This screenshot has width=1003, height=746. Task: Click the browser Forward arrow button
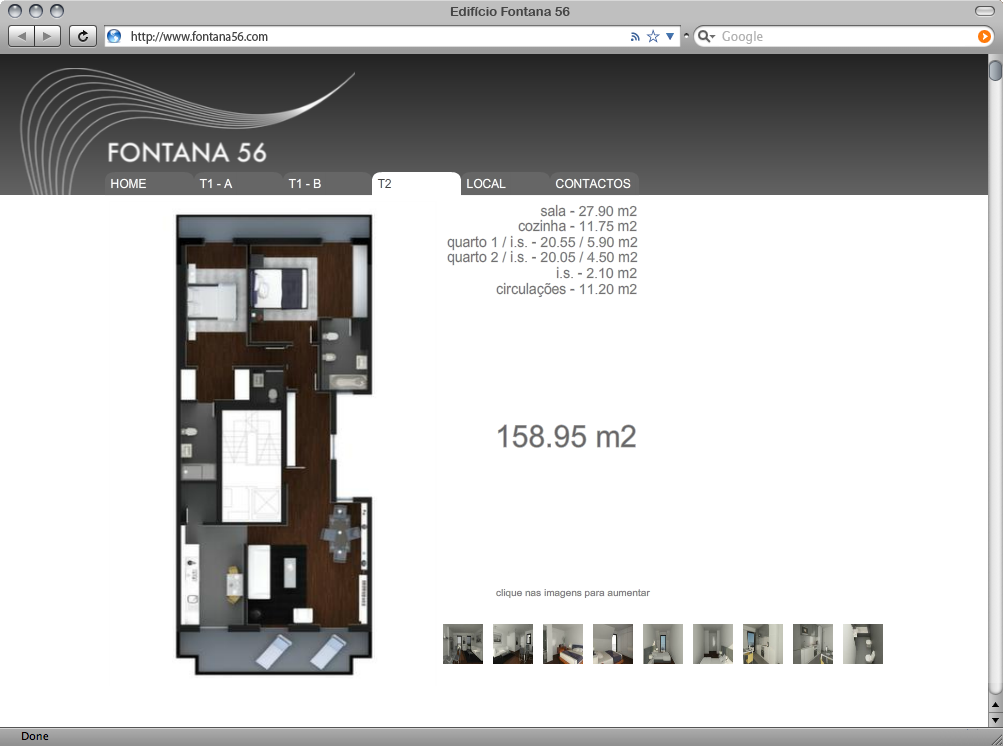[47, 36]
